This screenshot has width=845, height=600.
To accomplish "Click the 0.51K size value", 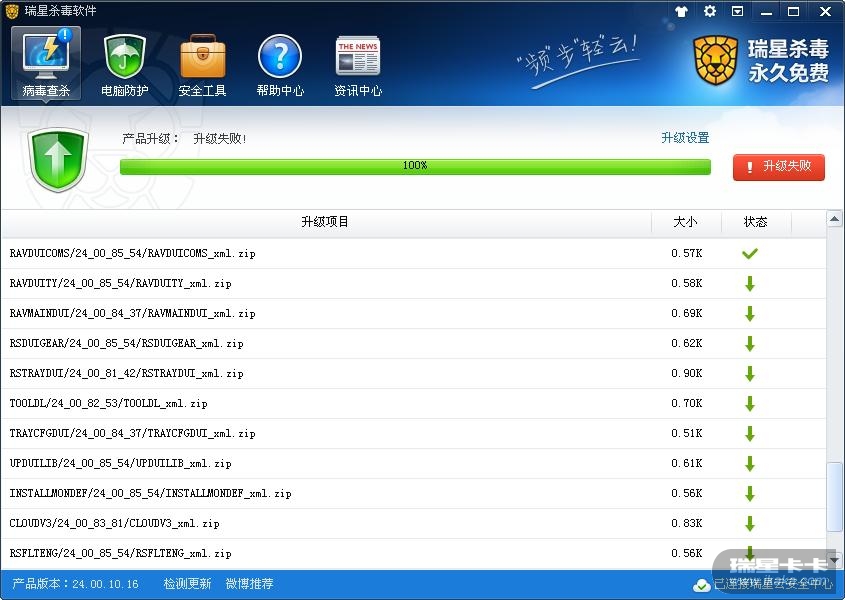I will click(x=687, y=433).
